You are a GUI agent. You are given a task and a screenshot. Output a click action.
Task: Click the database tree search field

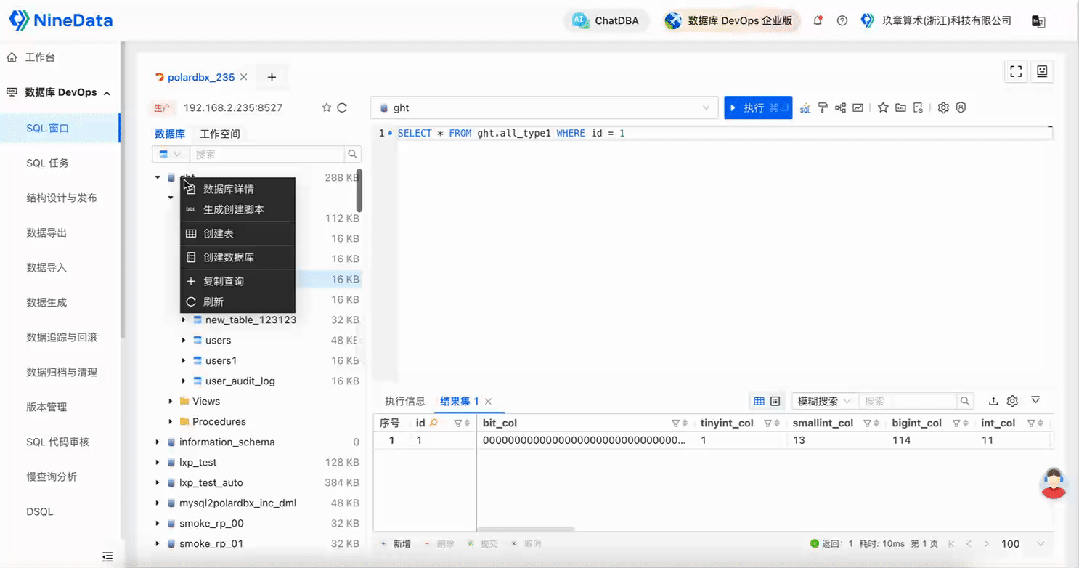point(267,154)
